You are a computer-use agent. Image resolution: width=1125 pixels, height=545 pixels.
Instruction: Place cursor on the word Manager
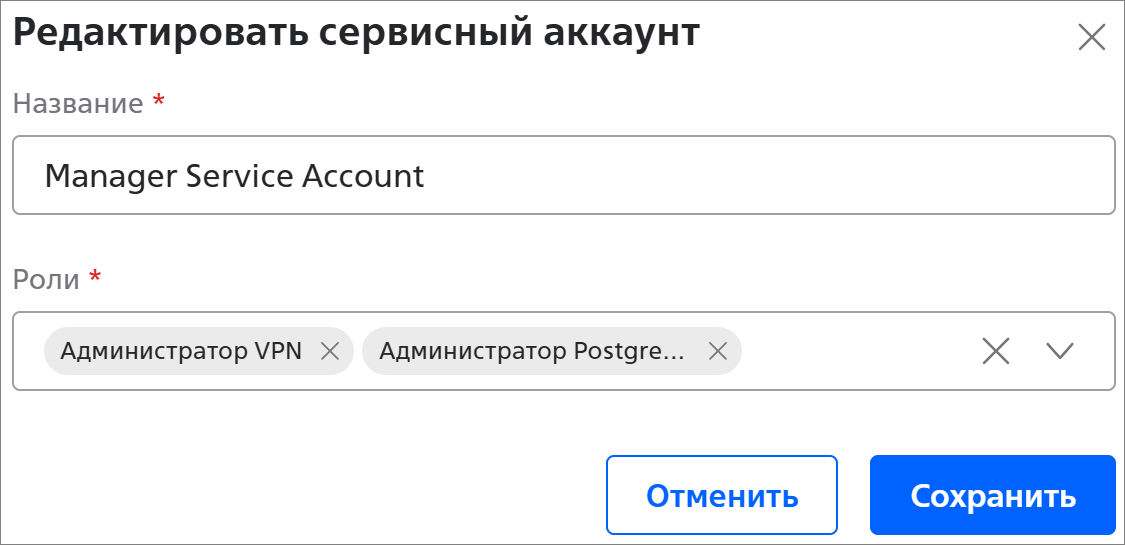(x=101, y=177)
